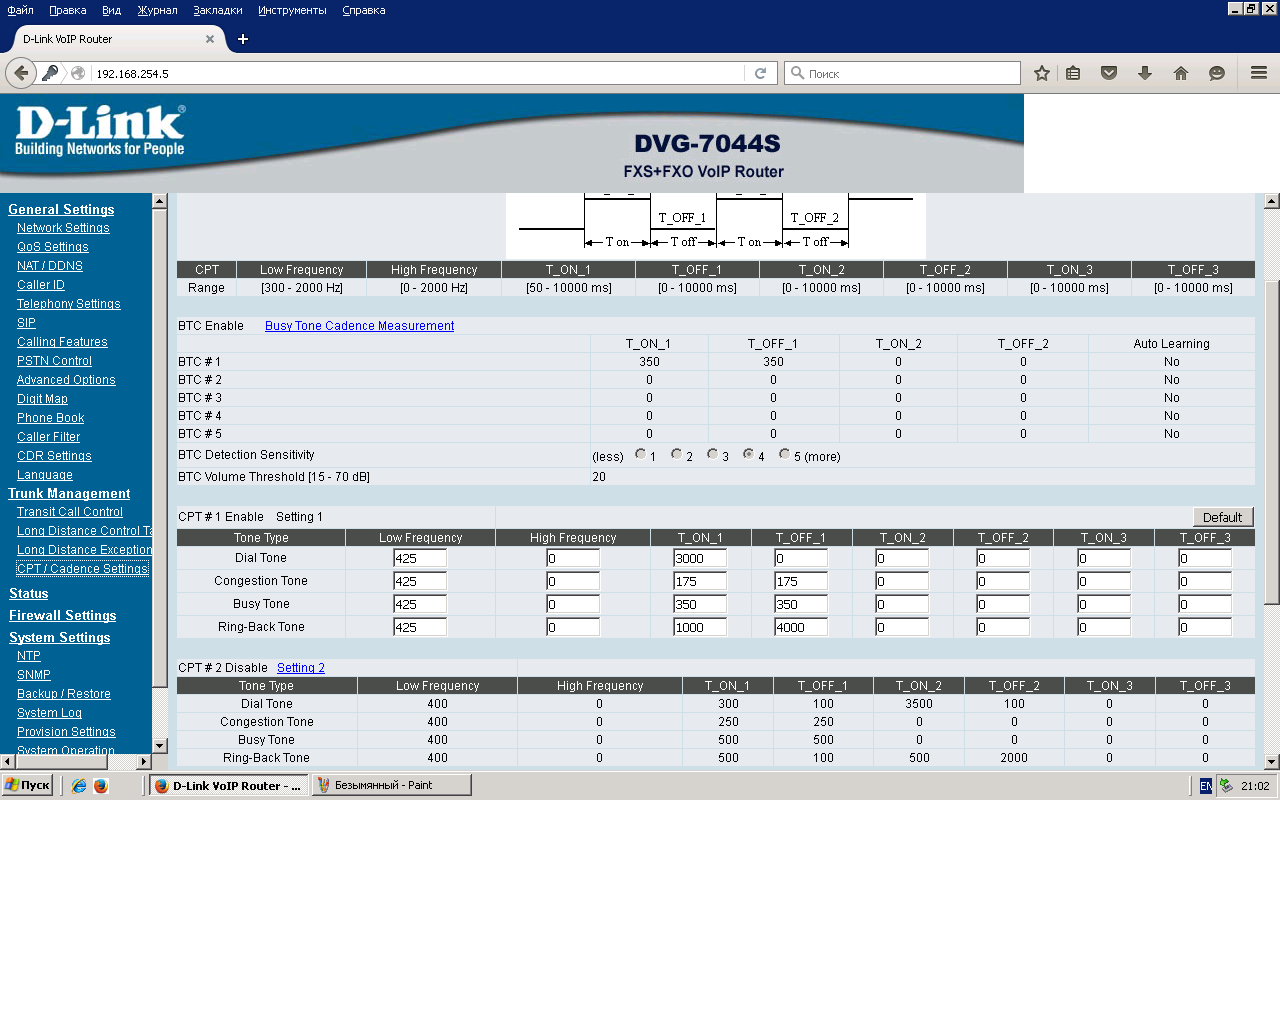The width and height of the screenshot is (1280, 1032).
Task: Show the bookmarks list icon
Action: [1073, 73]
